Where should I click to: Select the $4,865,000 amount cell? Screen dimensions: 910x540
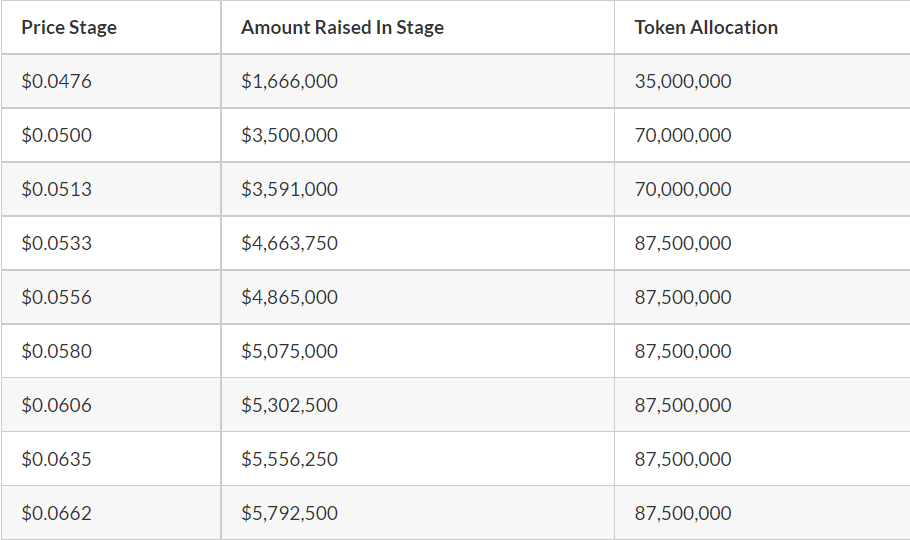coord(417,297)
